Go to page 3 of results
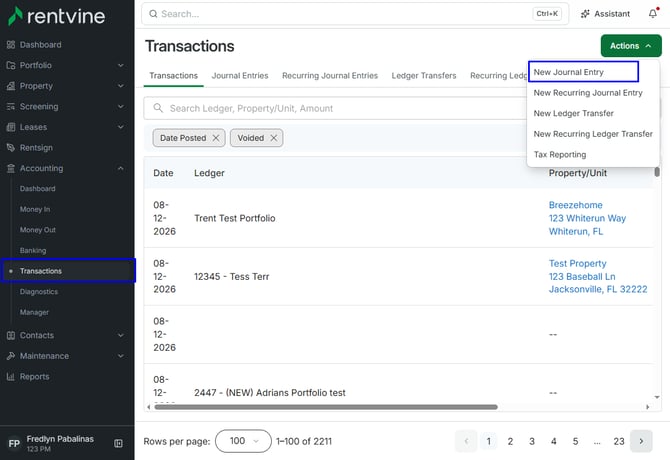The height and width of the screenshot is (460, 670). pos(532,441)
